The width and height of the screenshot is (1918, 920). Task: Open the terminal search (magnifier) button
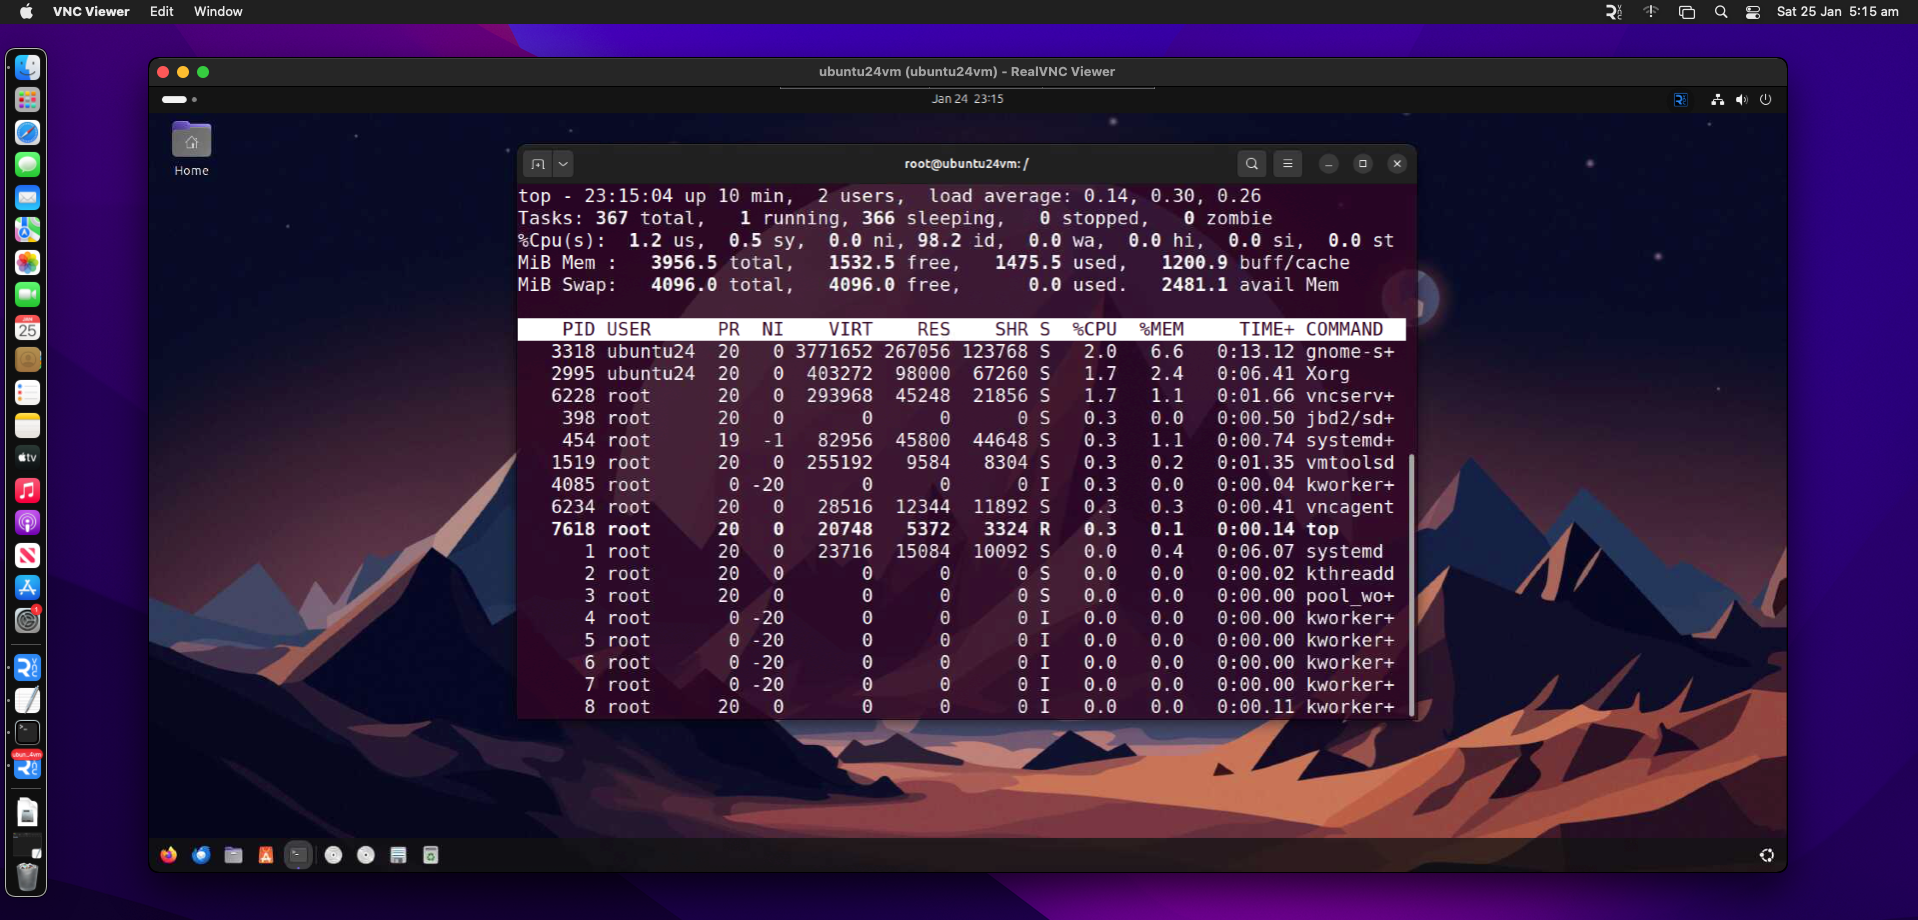tap(1251, 164)
